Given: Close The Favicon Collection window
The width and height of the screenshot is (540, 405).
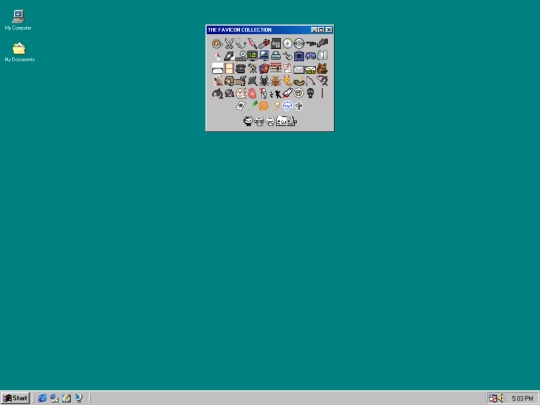Looking at the screenshot, I should click(329, 30).
